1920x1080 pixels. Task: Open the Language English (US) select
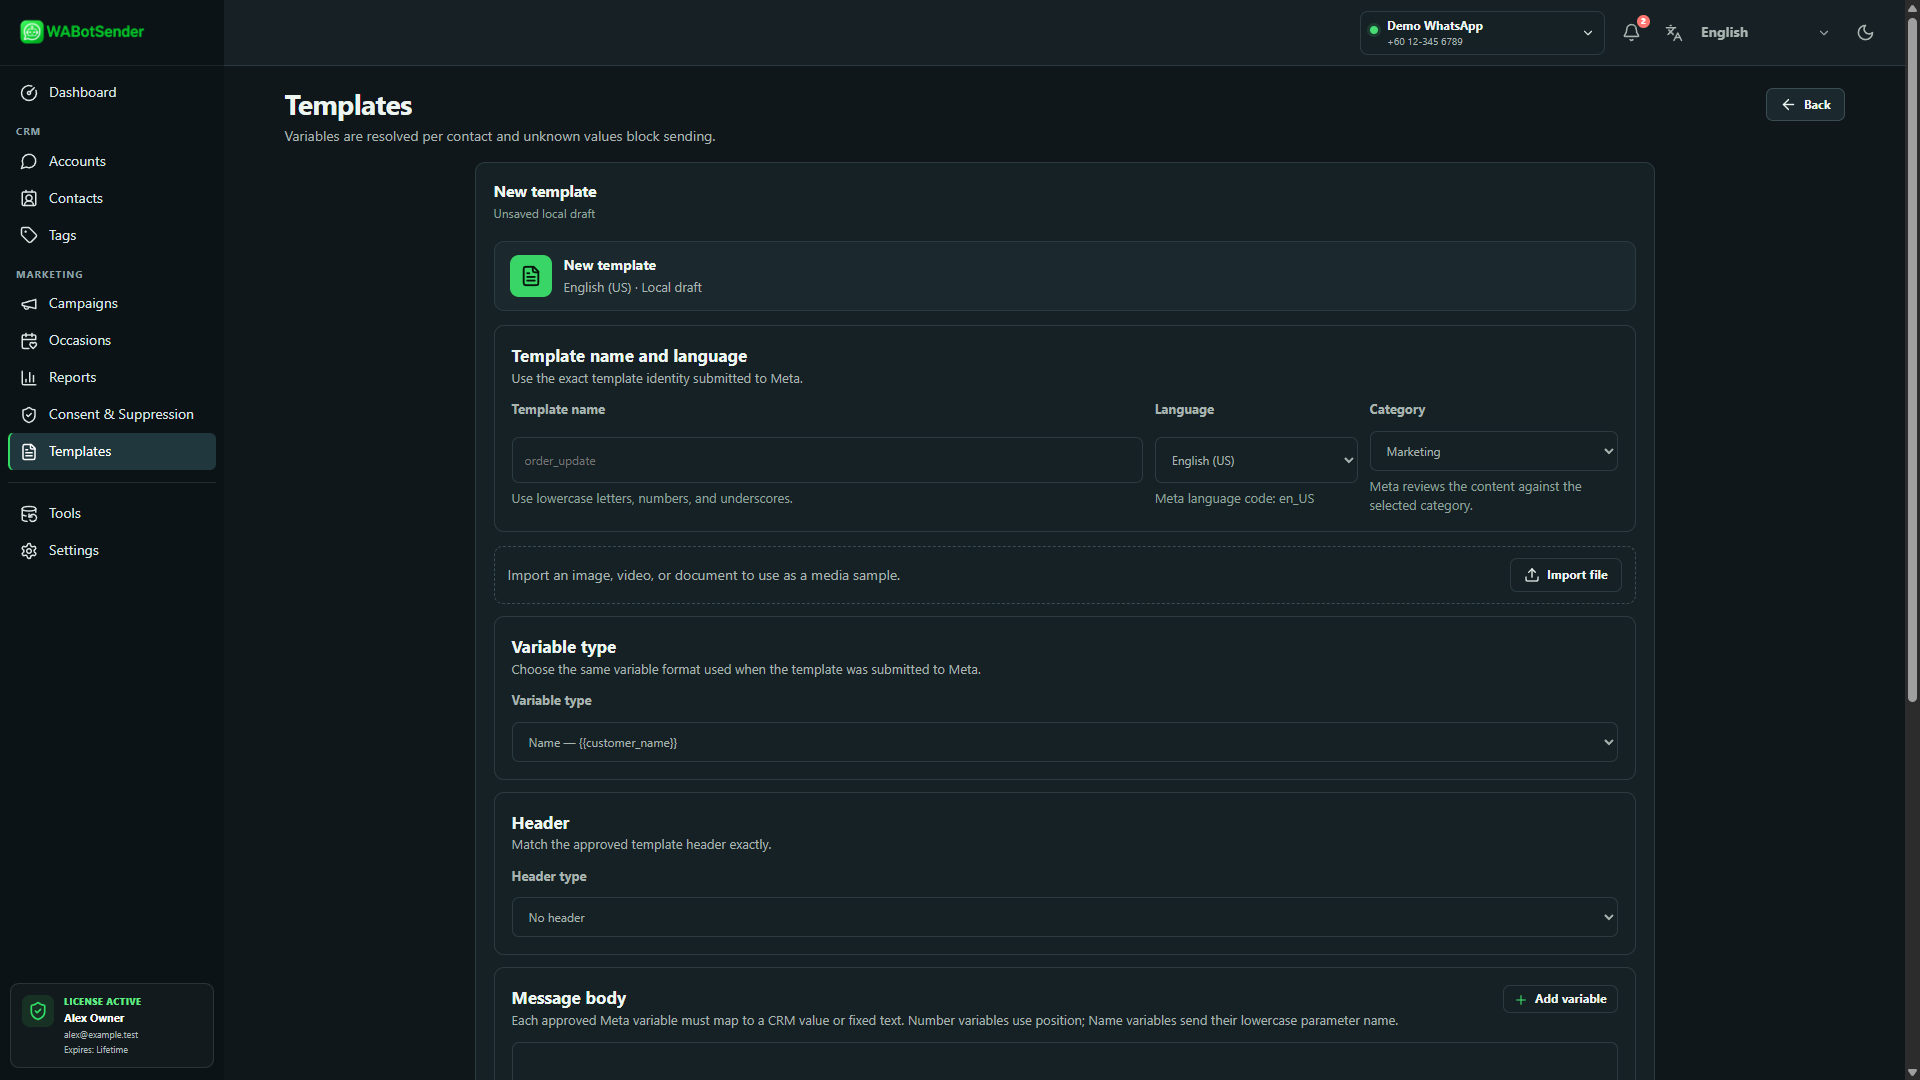tap(1256, 460)
